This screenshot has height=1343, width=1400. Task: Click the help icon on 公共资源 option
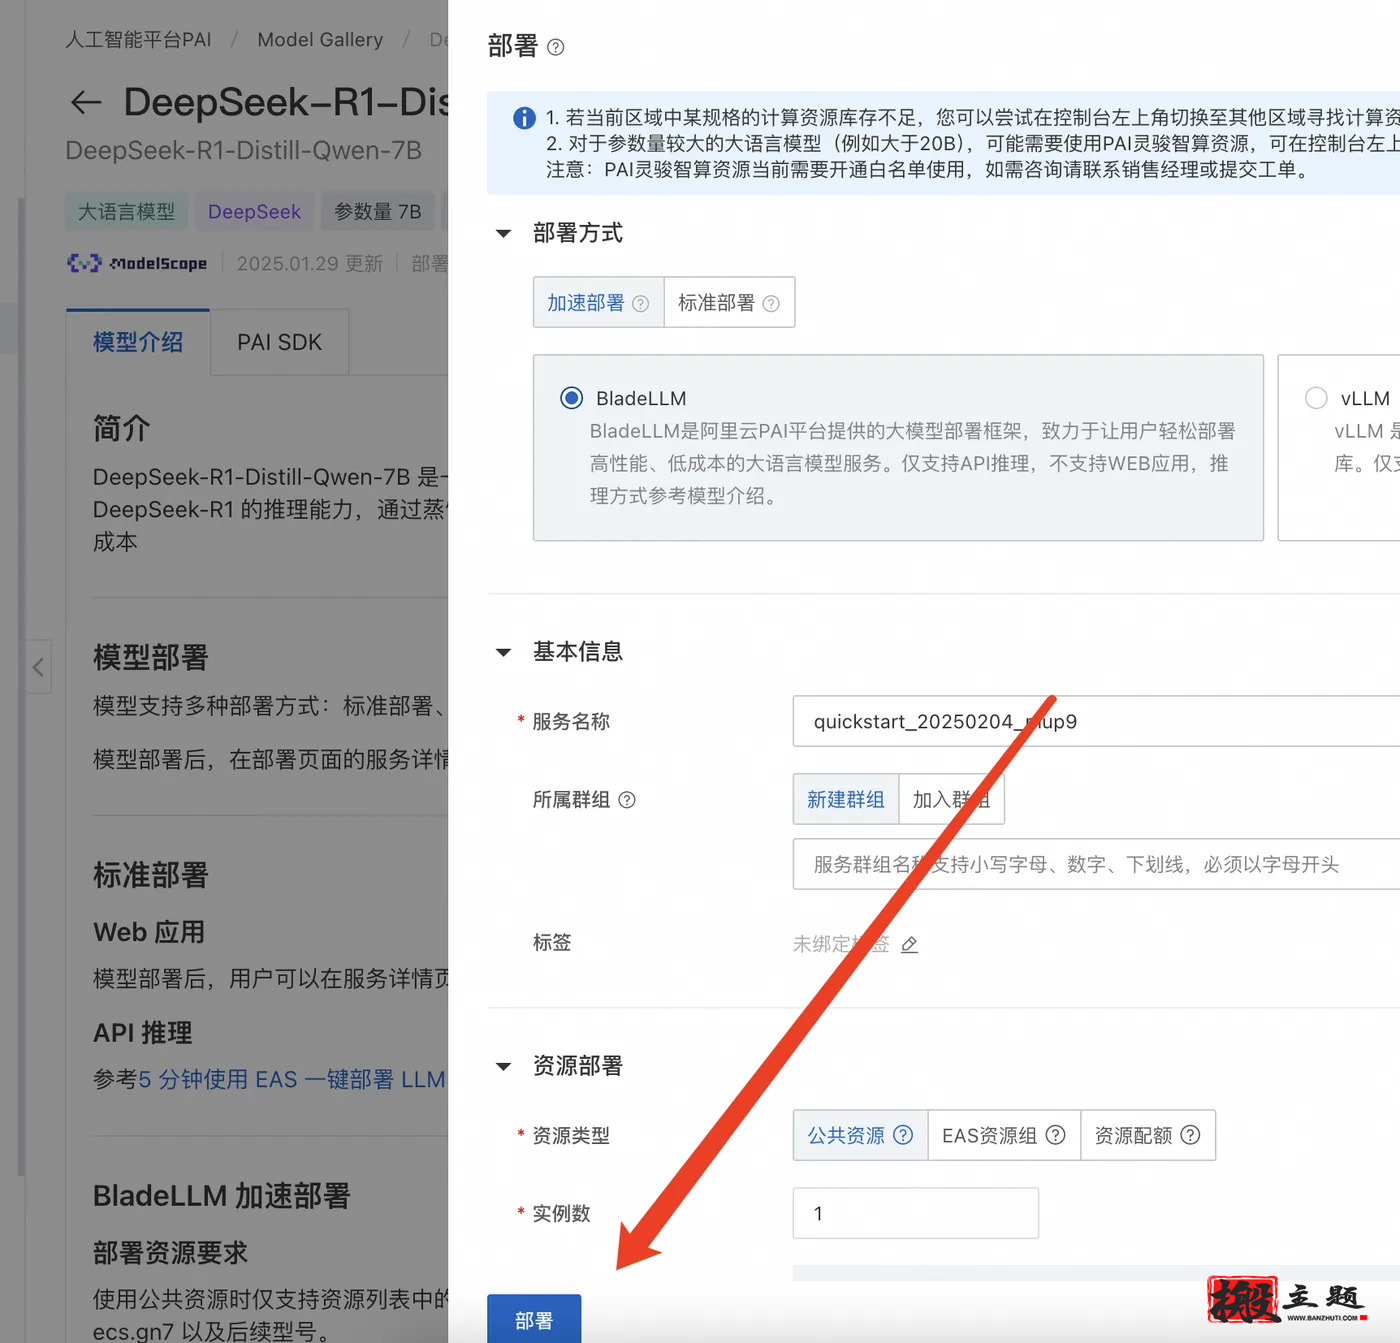click(x=903, y=1135)
